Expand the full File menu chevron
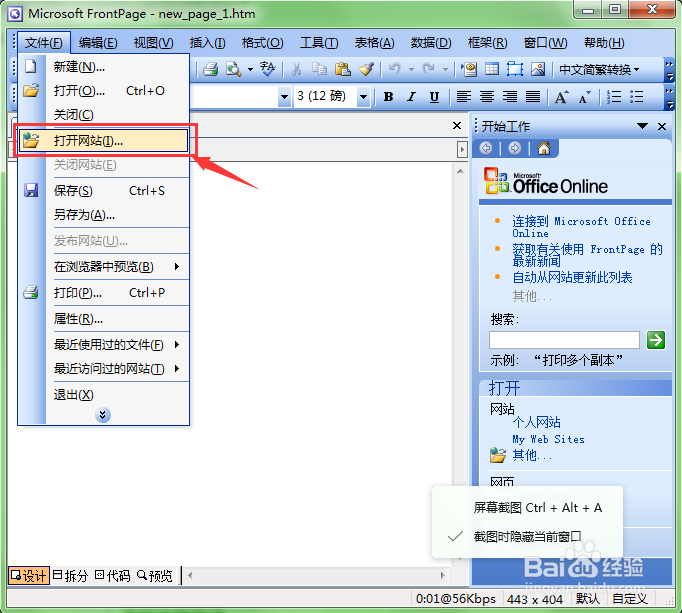 [103, 415]
